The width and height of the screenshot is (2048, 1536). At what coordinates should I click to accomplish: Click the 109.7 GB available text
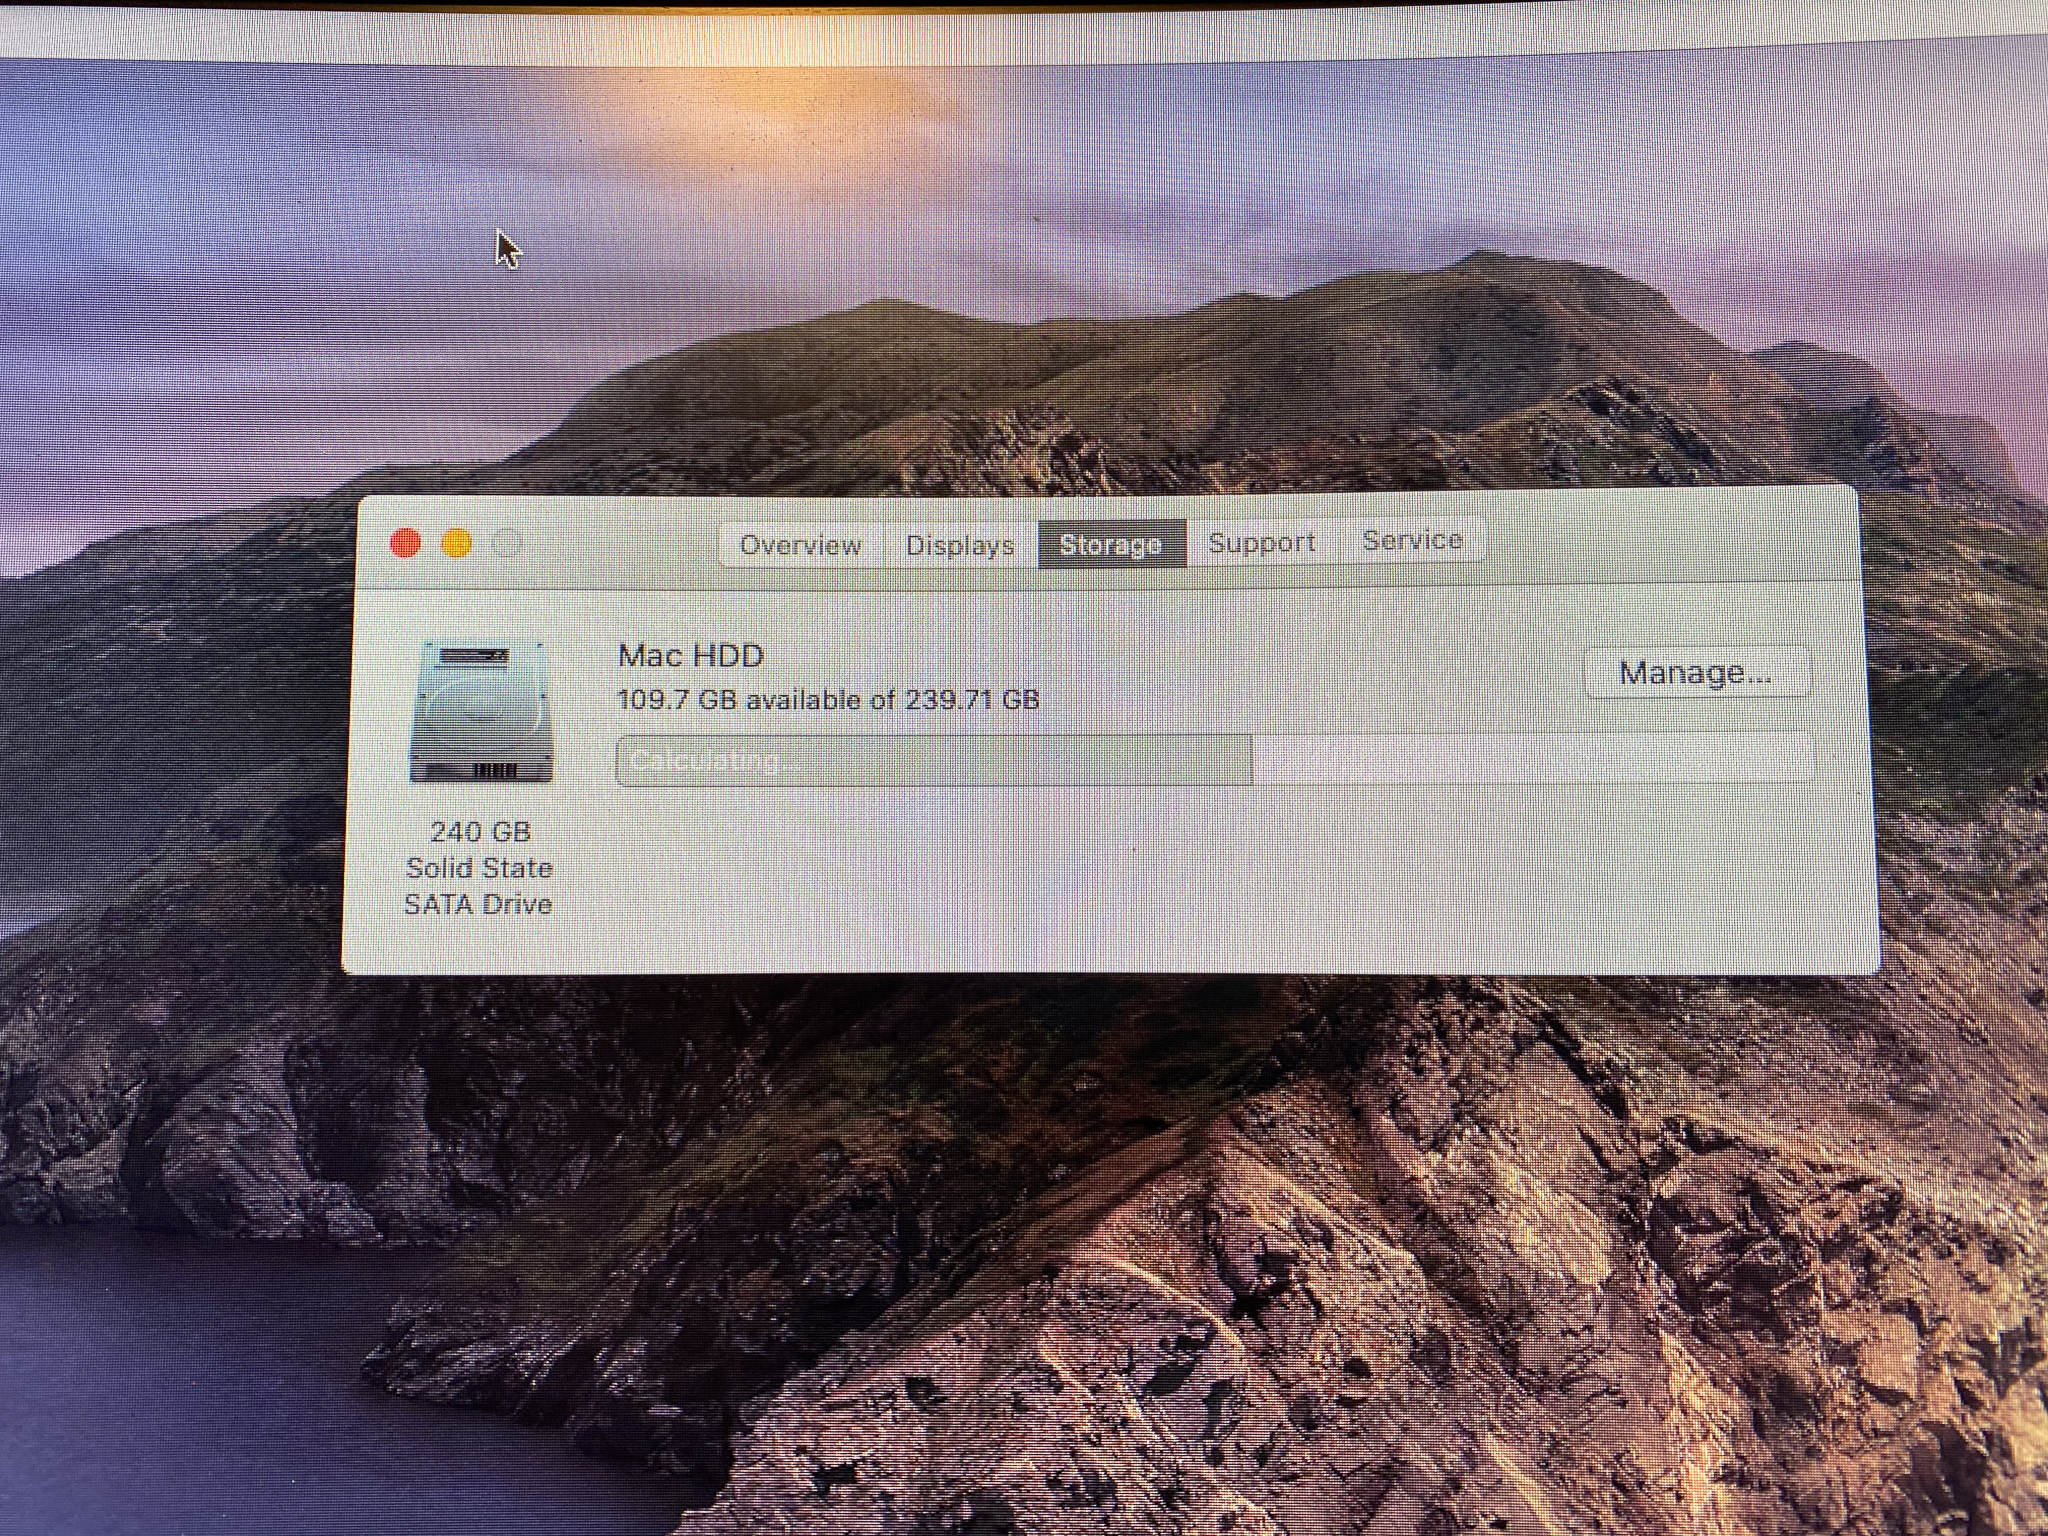click(828, 699)
